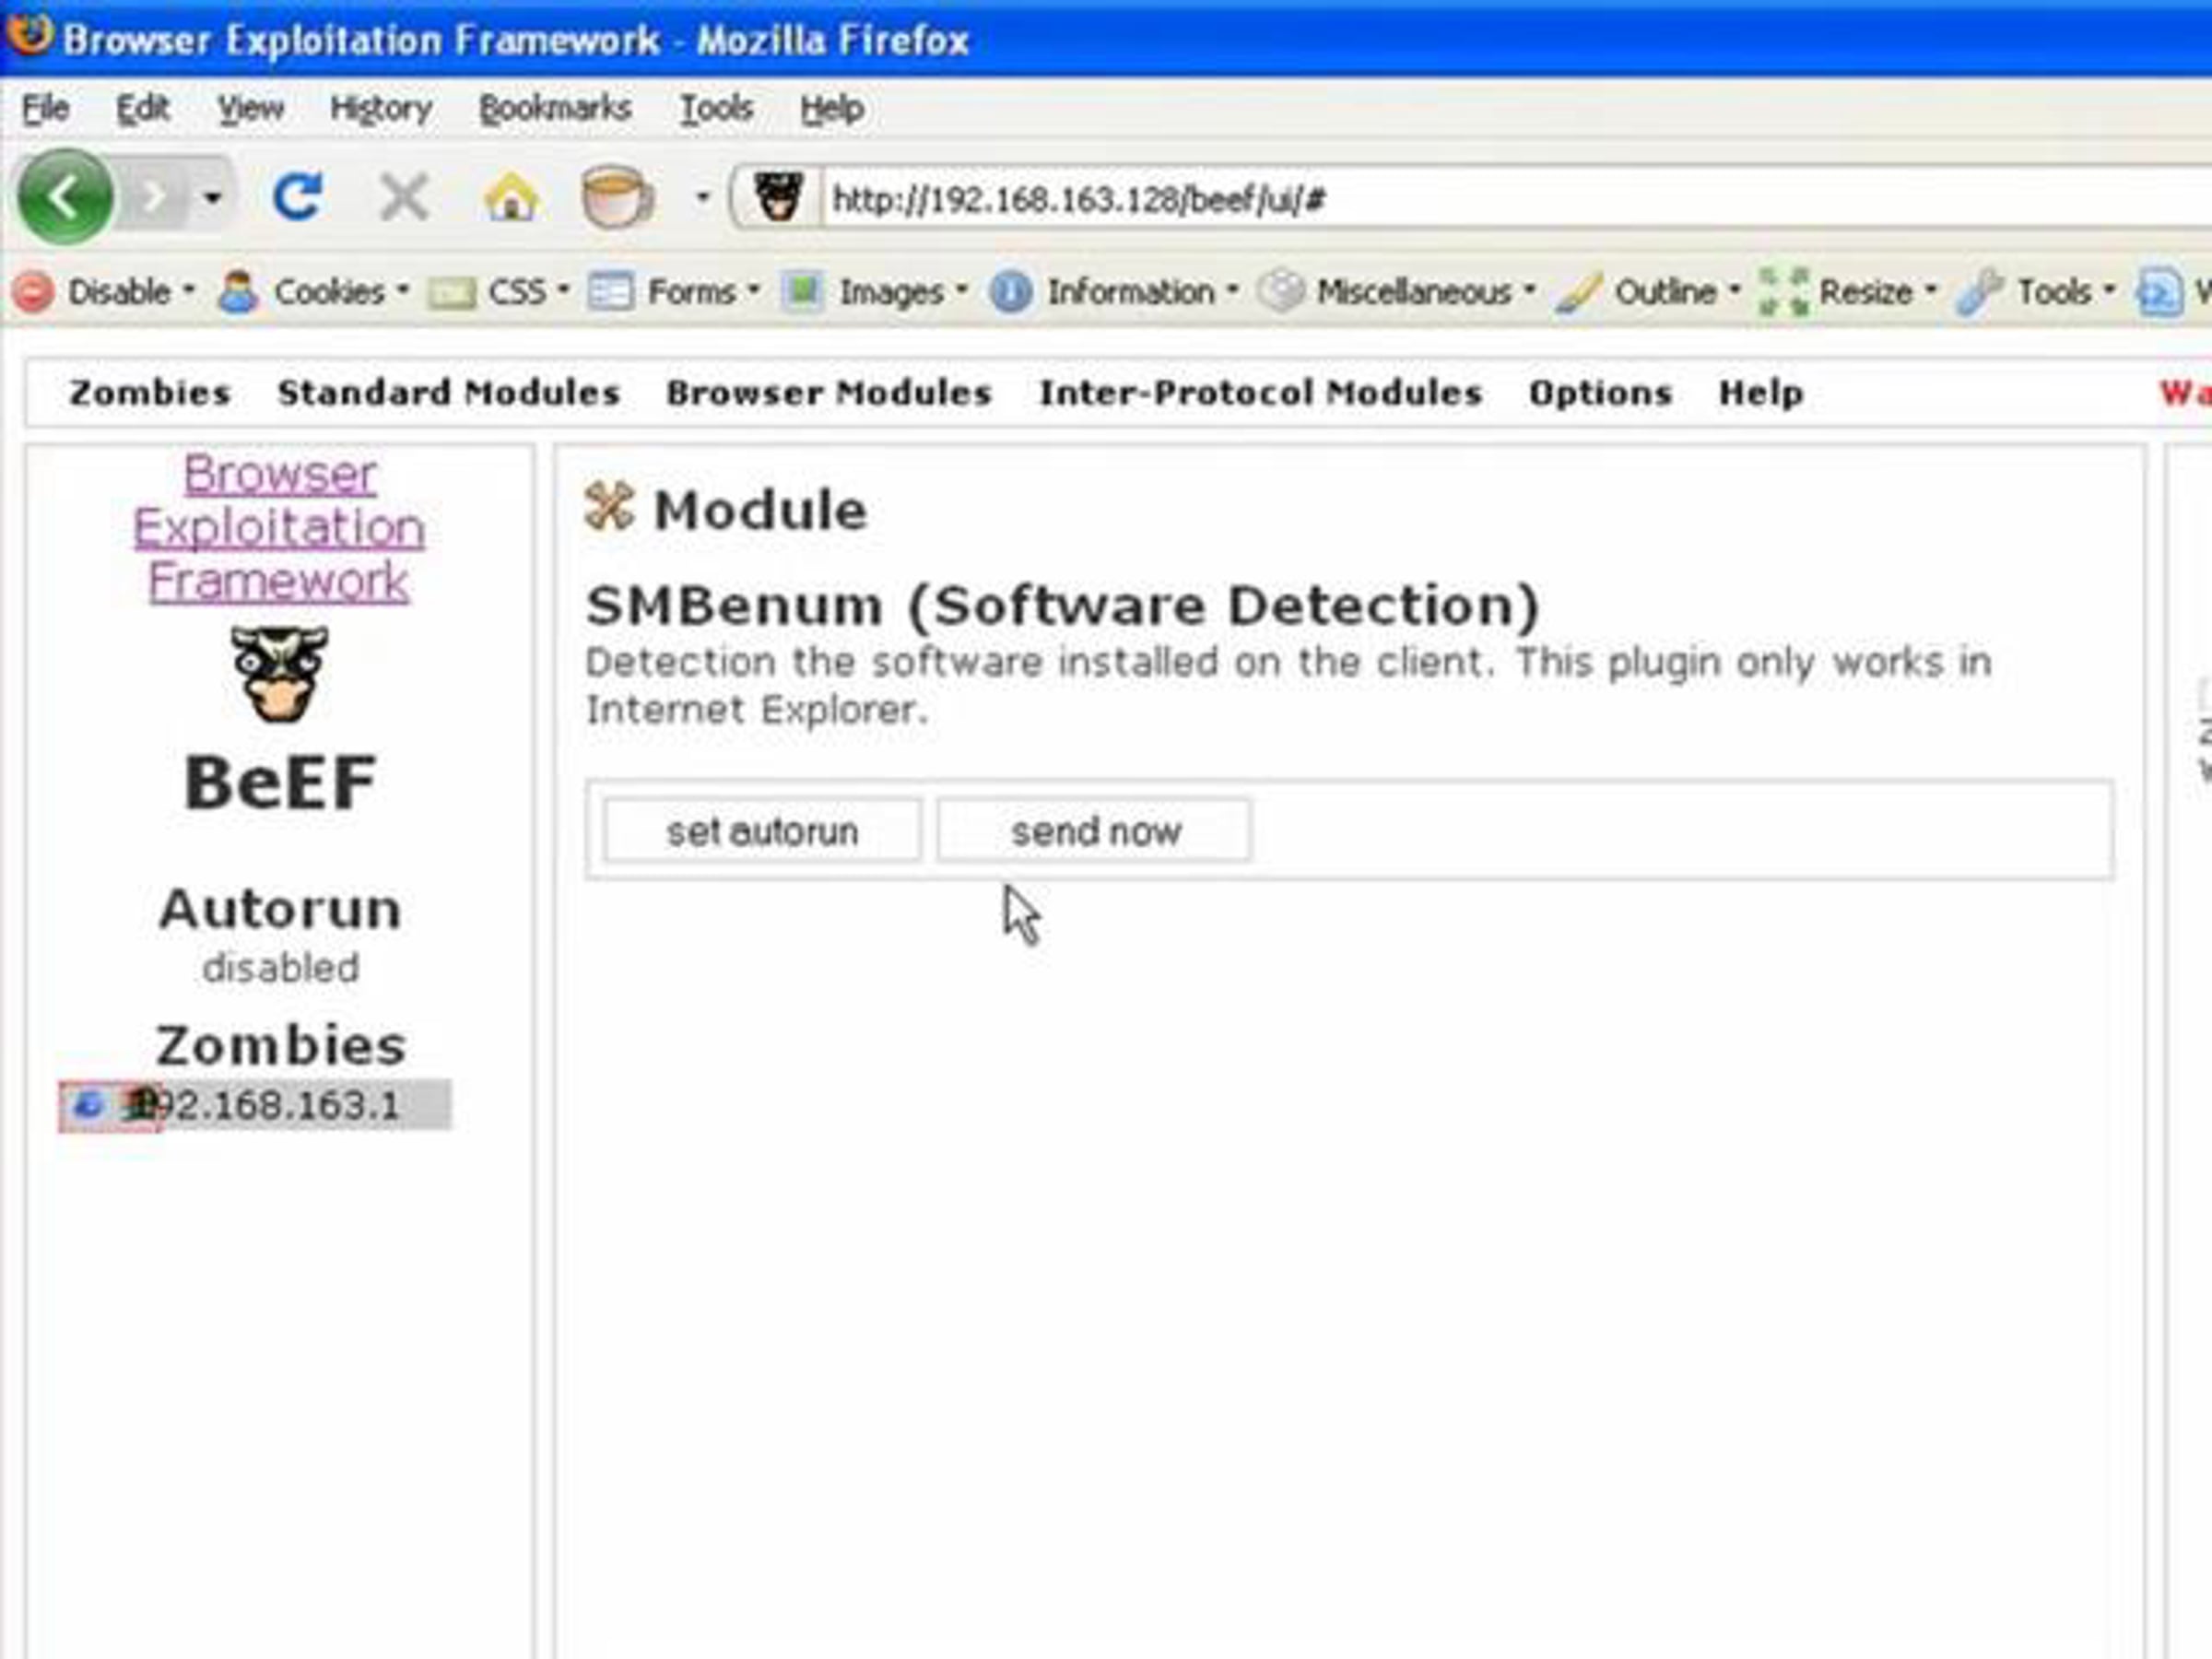Reload the current page

pyautogui.click(x=297, y=197)
